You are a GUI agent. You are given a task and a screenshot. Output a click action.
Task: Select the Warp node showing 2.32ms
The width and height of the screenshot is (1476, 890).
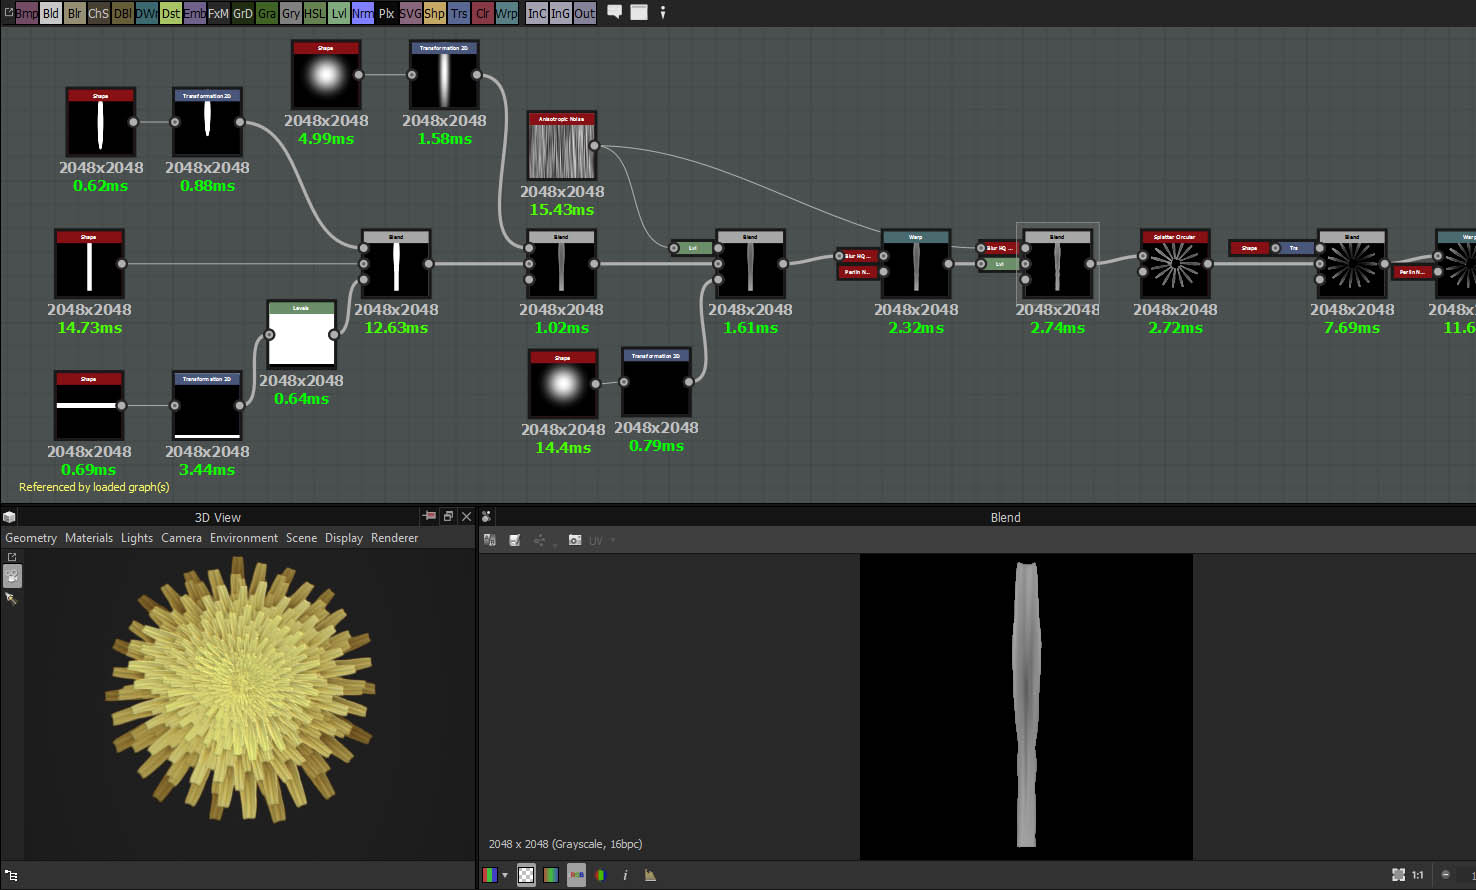(915, 264)
